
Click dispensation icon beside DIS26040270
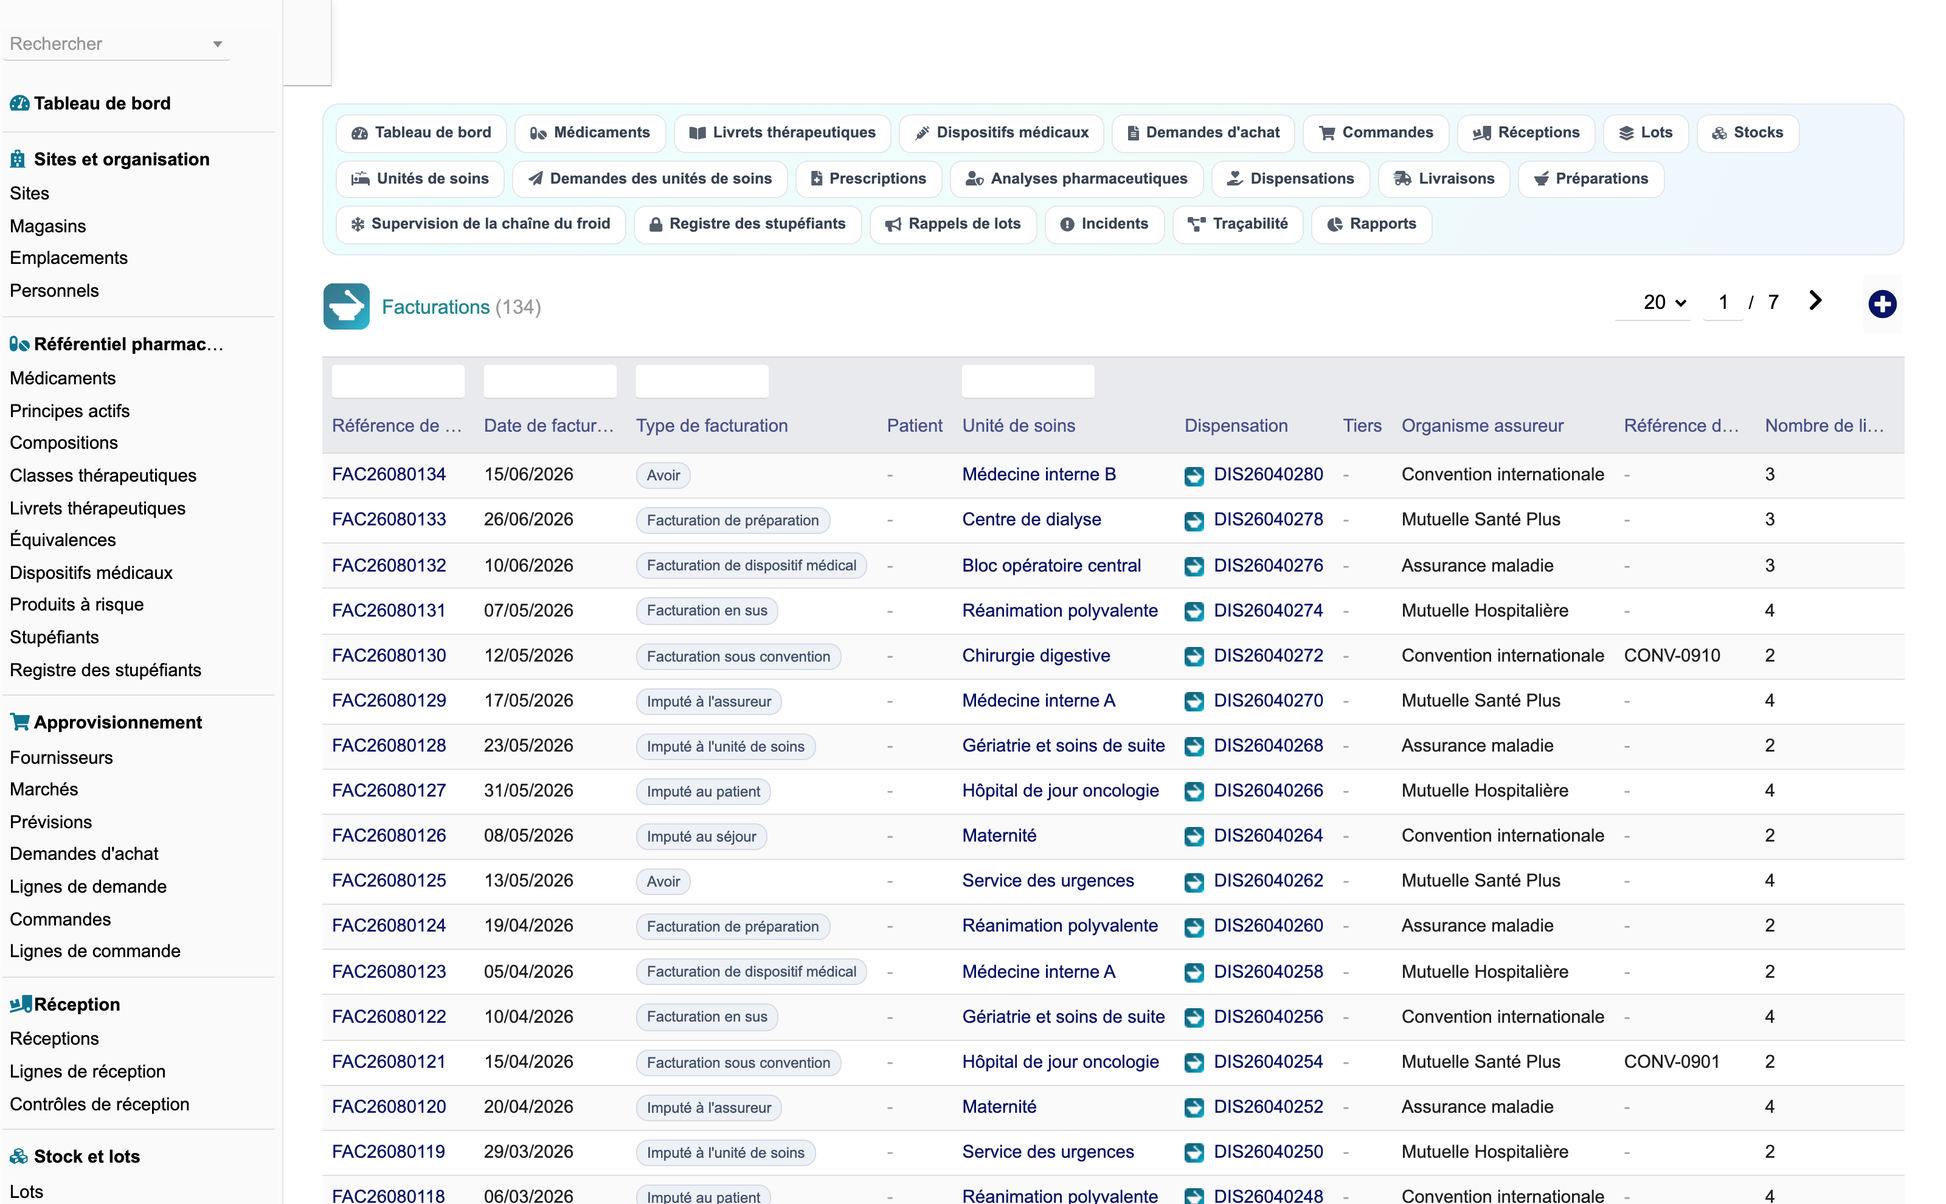pyautogui.click(x=1194, y=701)
